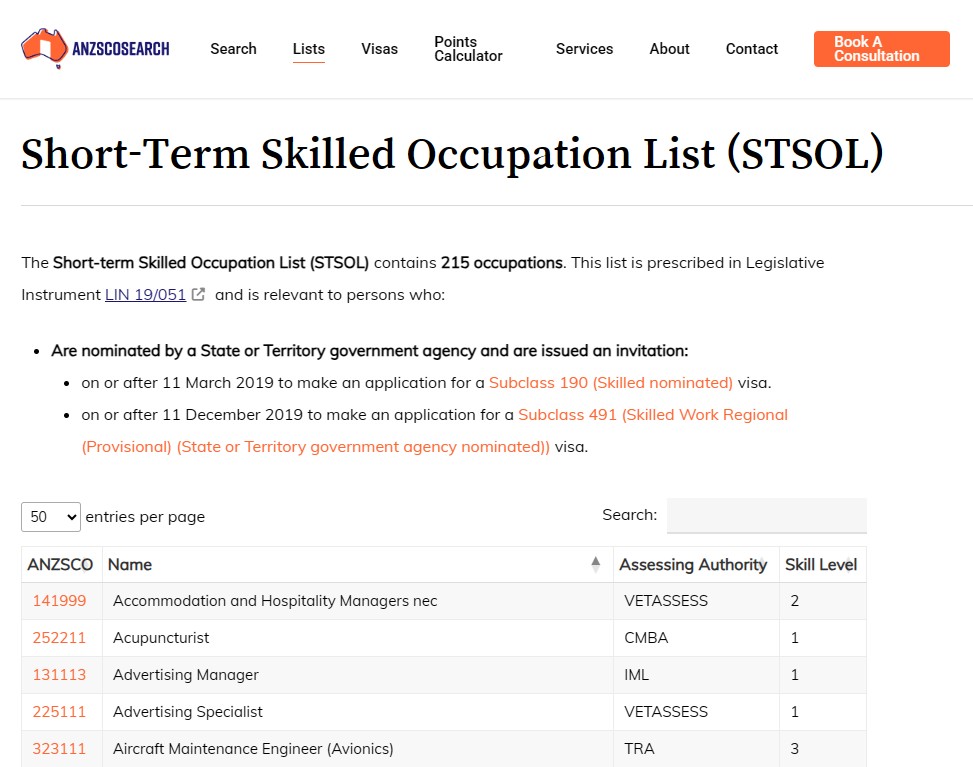Image resolution: width=973 pixels, height=767 pixels.
Task: Open ANZSCO code 141999 link
Action: 59,601
